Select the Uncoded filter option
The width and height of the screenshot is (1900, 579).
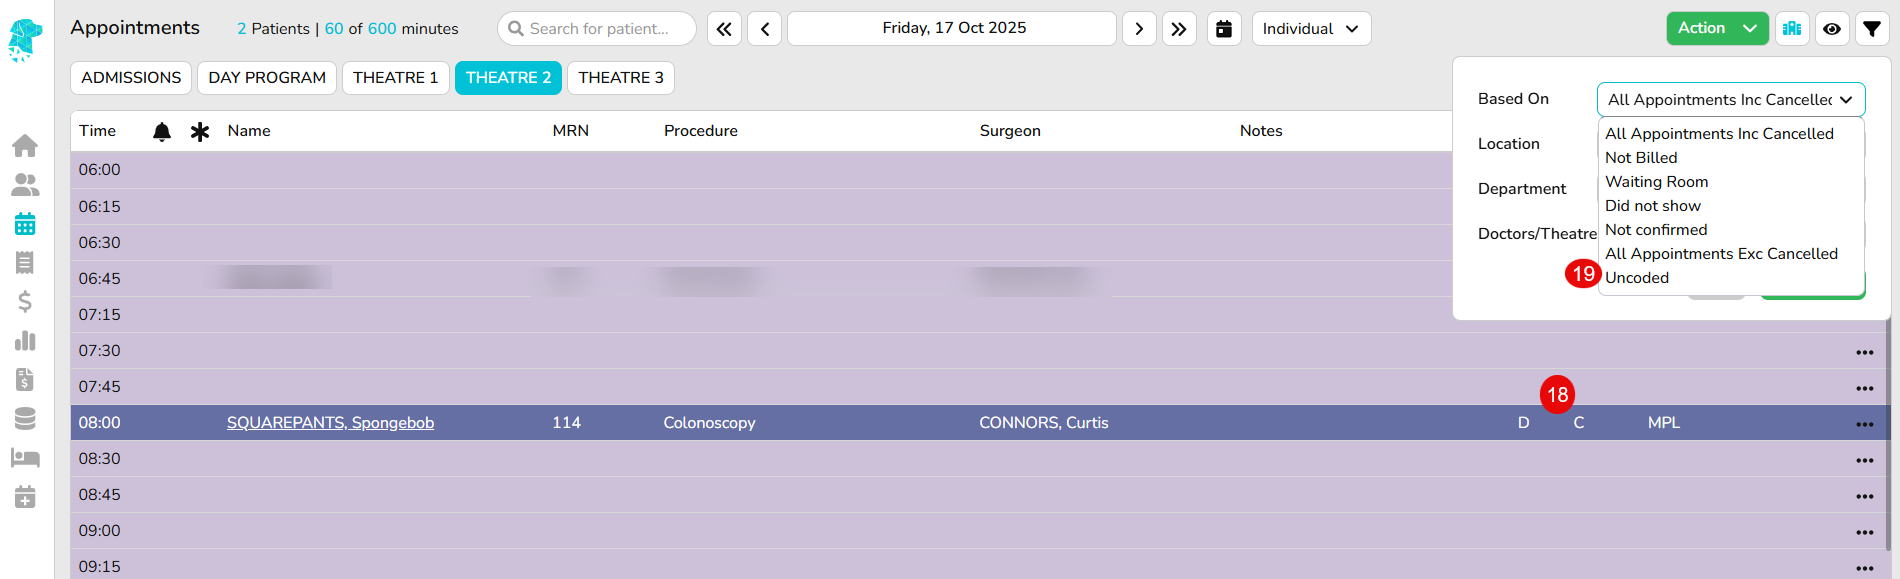(x=1637, y=278)
